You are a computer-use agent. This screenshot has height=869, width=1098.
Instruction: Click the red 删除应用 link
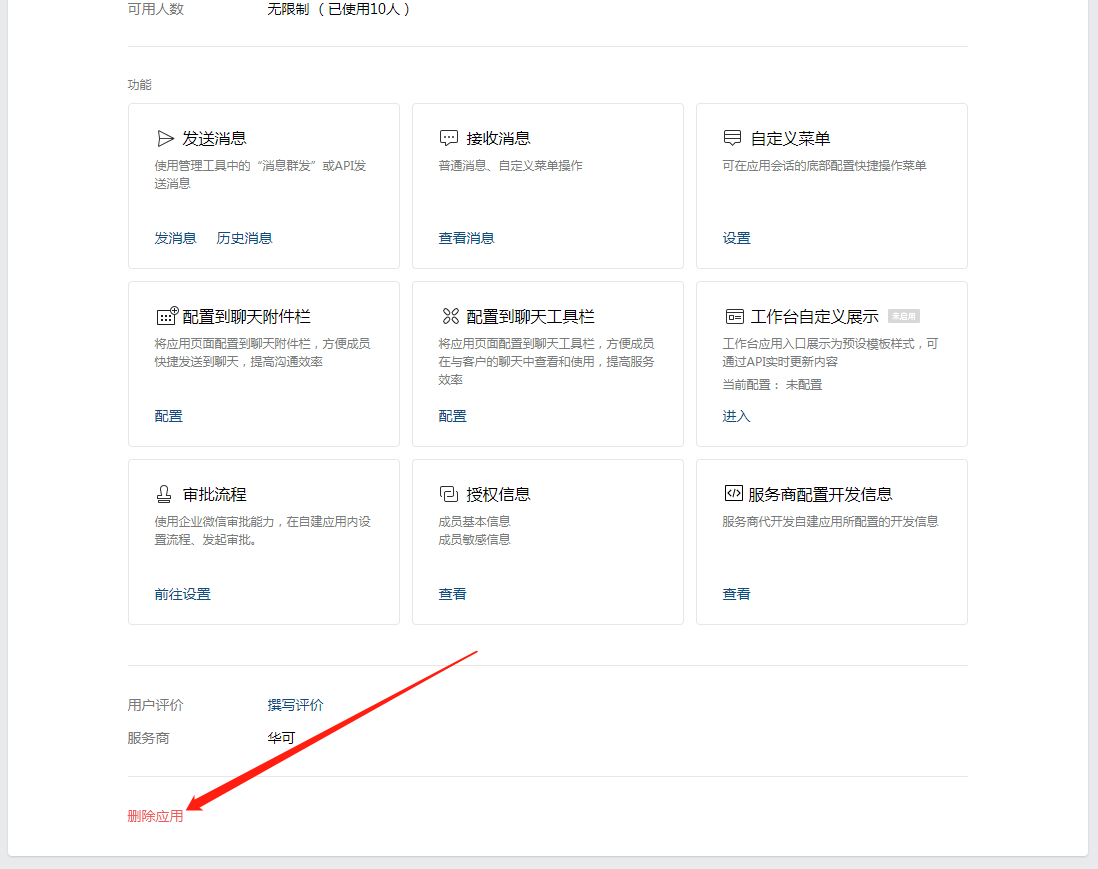click(155, 816)
